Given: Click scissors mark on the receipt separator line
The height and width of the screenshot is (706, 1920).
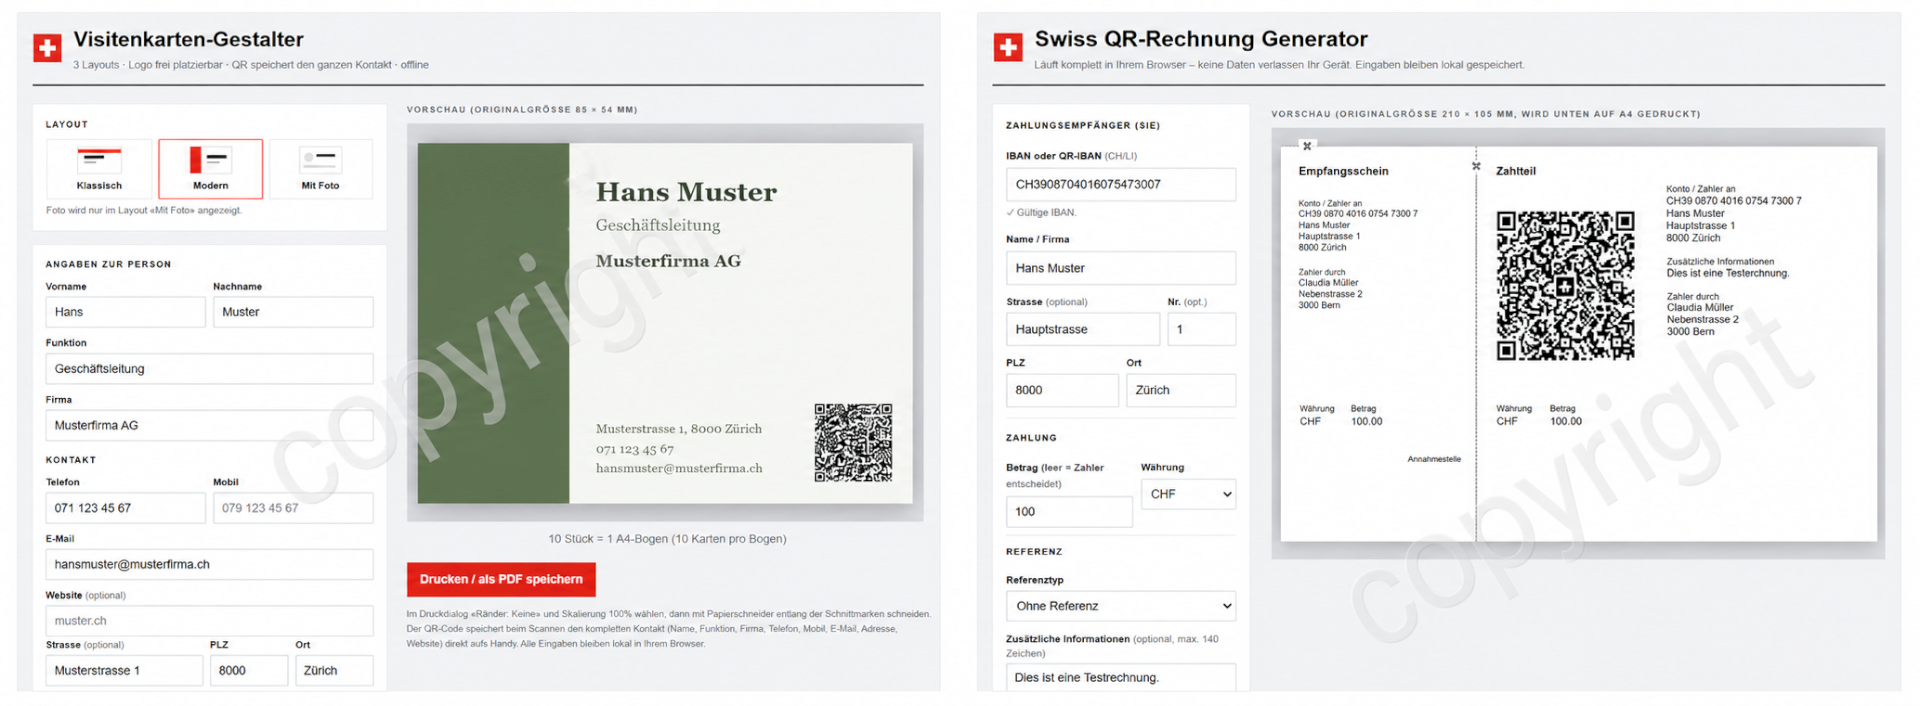Looking at the screenshot, I should 1476,166.
